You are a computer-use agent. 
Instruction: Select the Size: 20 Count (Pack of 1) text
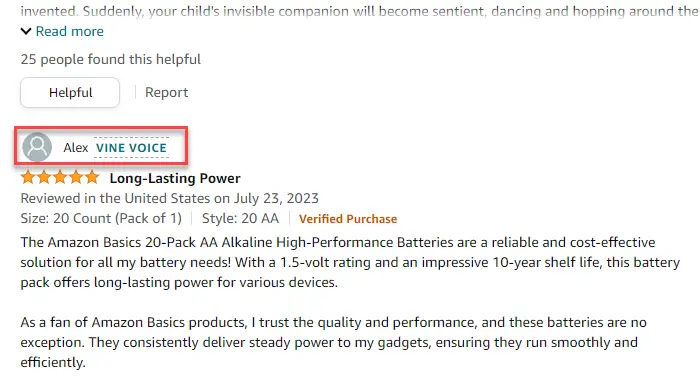[101, 218]
